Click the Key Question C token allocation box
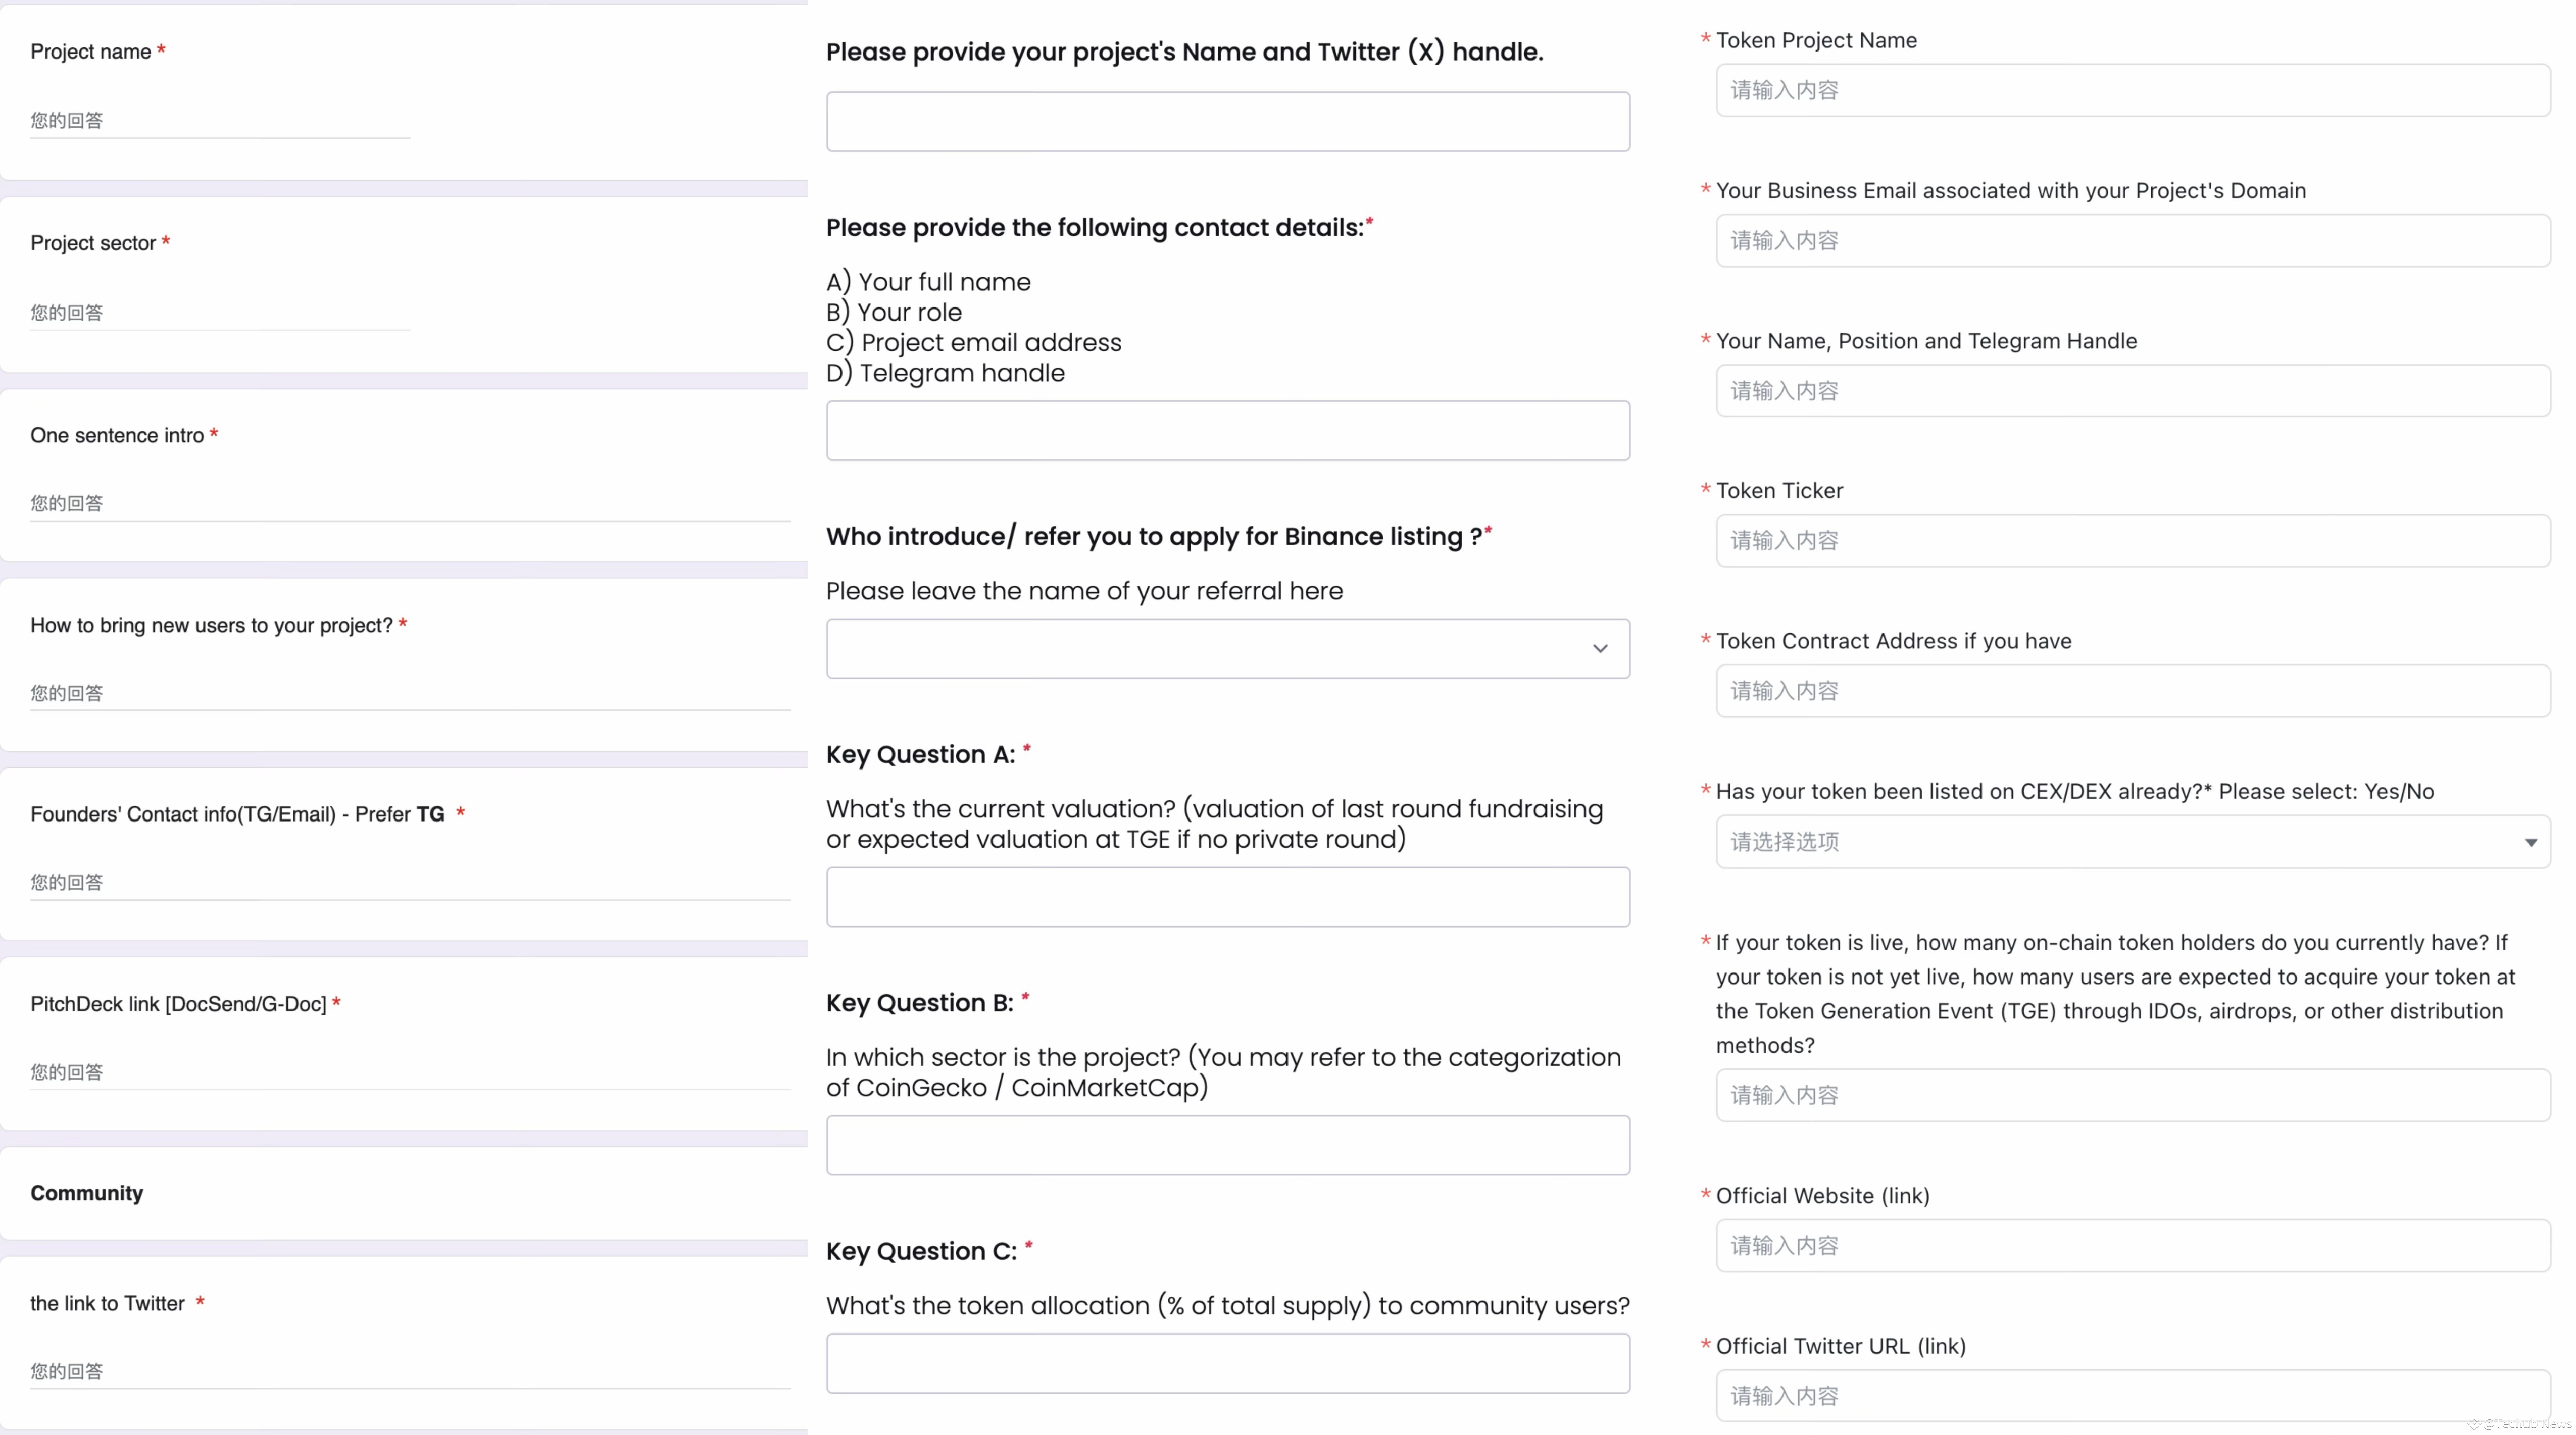The height and width of the screenshot is (1435, 2576). [1227, 1363]
